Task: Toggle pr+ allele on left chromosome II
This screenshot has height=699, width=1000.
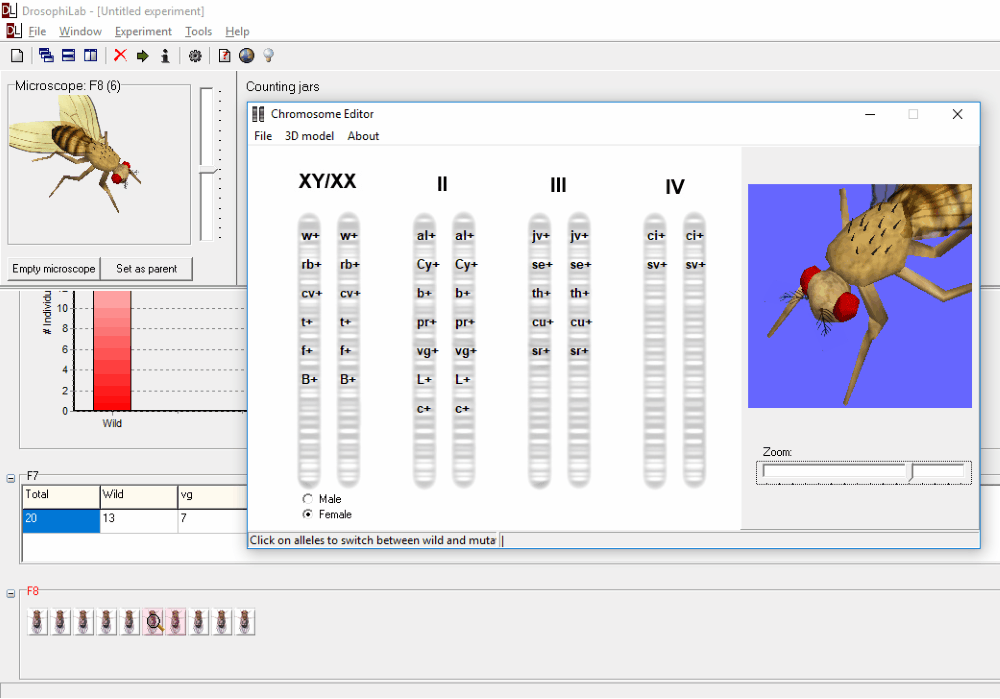Action: coord(427,323)
